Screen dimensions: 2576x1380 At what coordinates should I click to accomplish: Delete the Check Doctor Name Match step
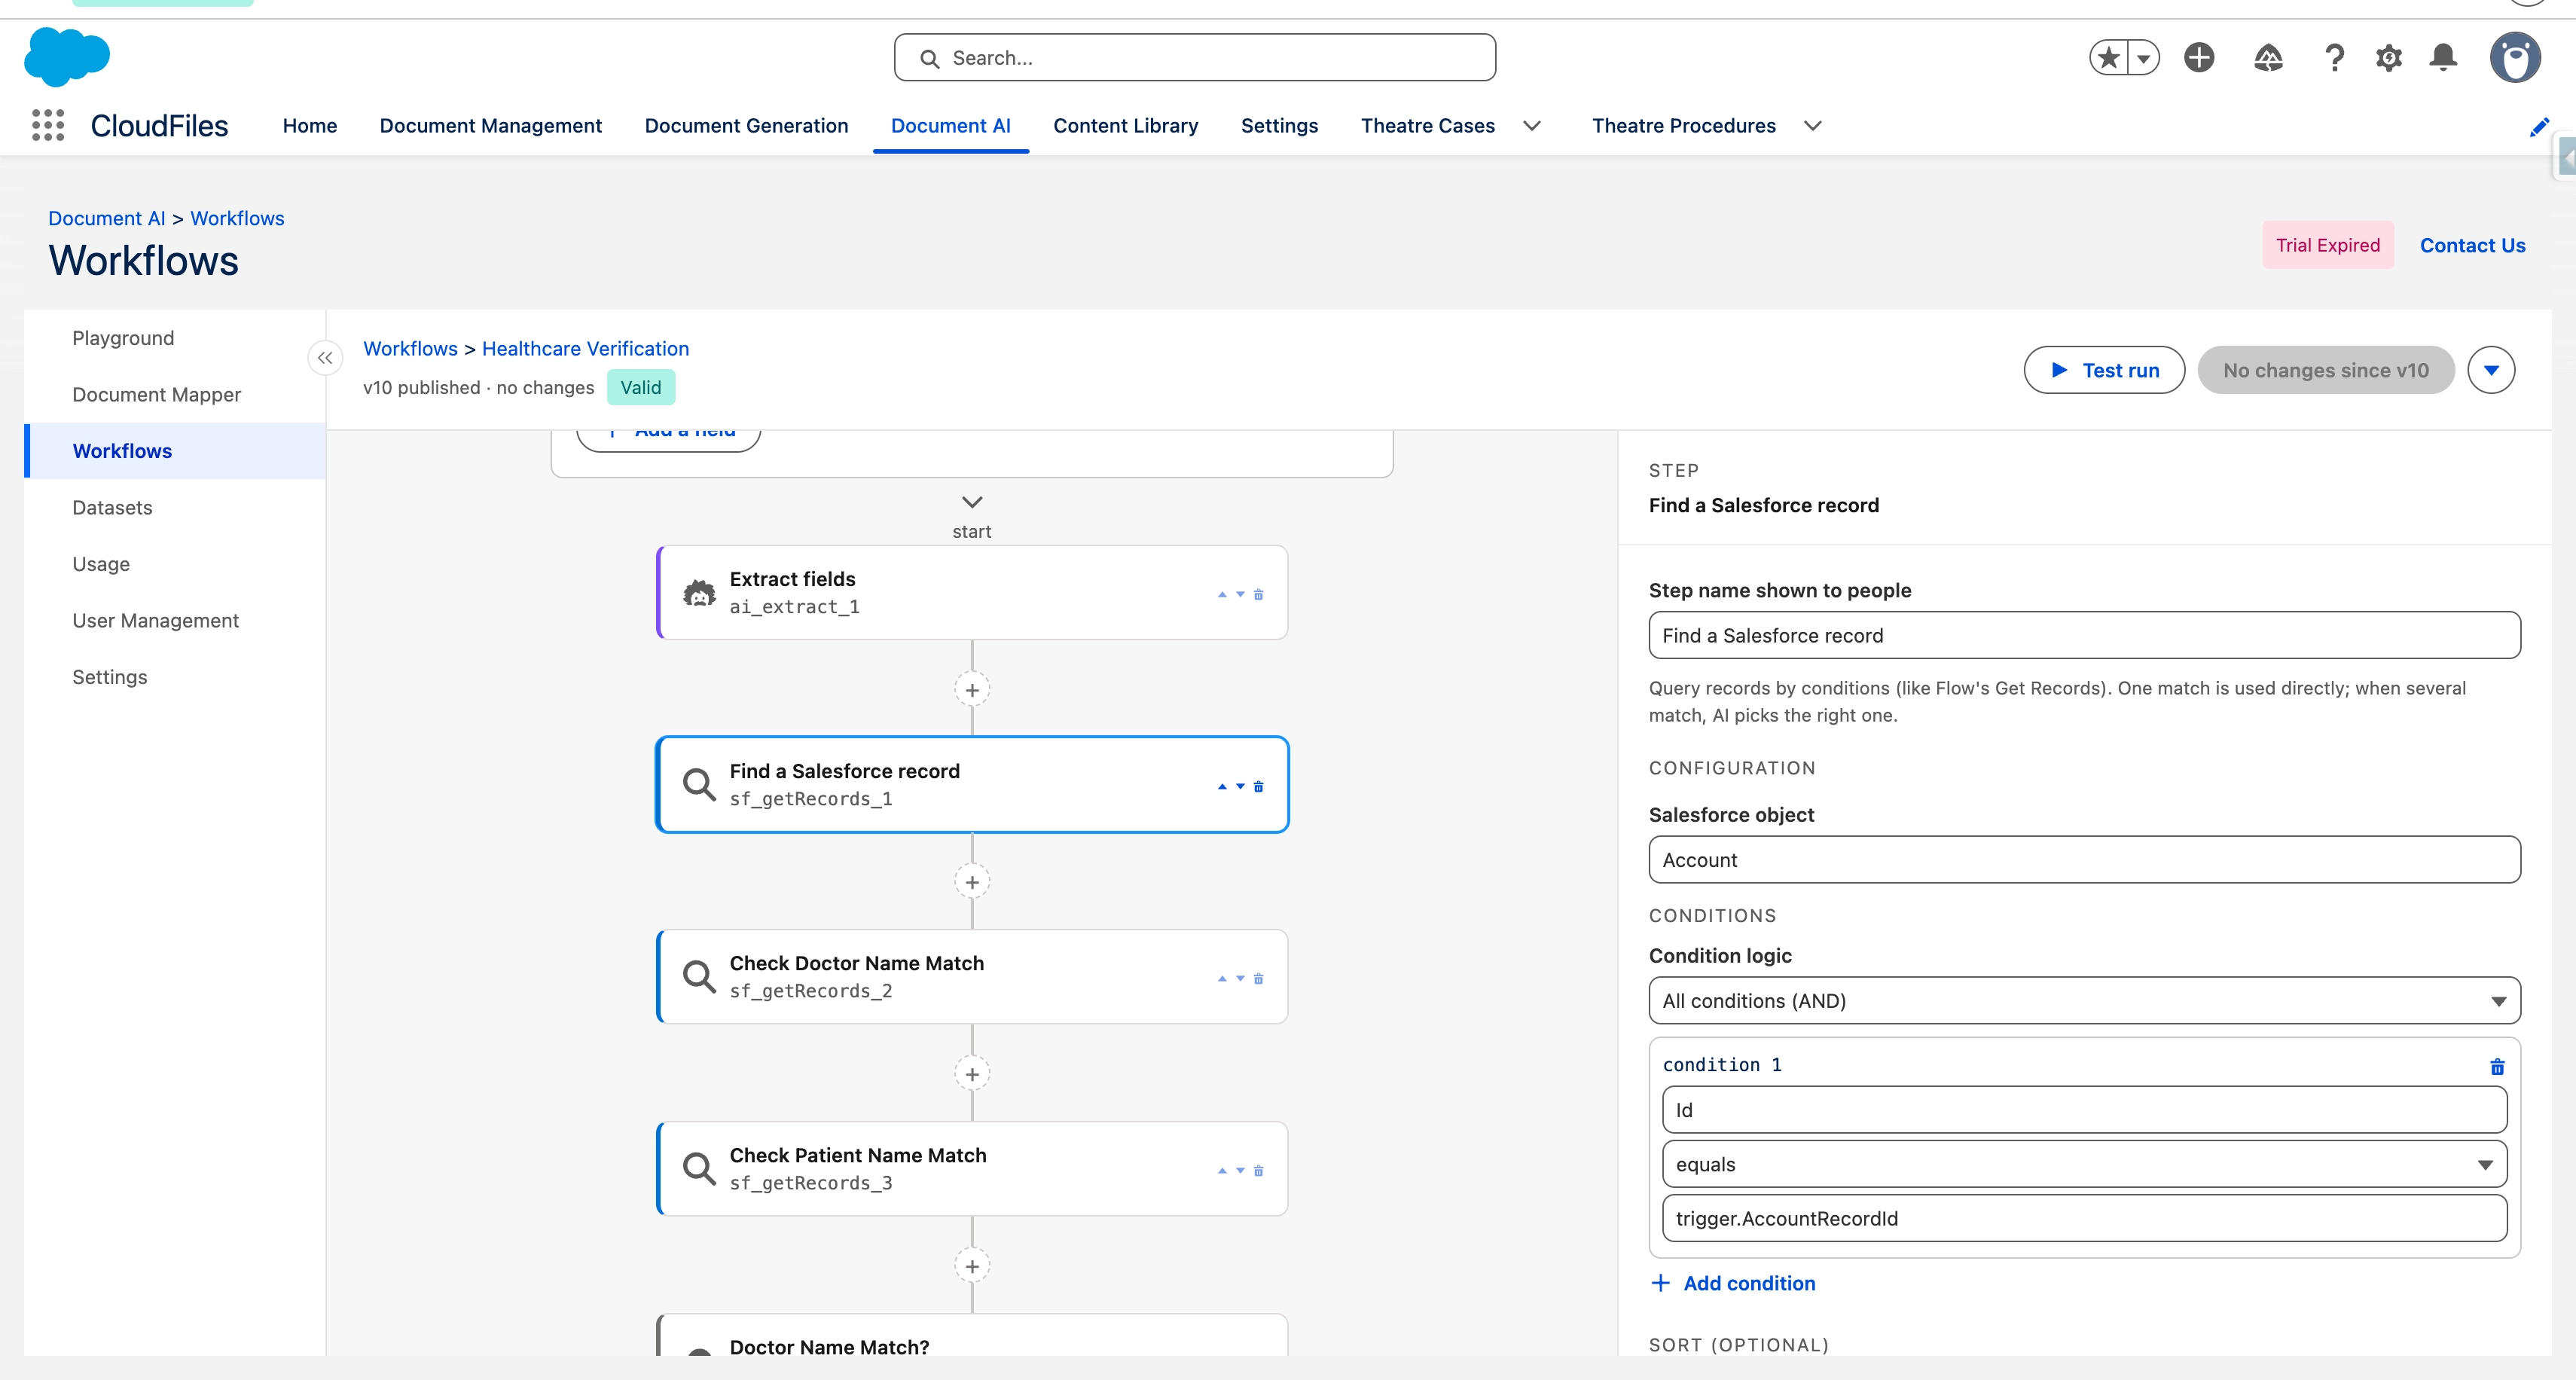coord(1258,979)
